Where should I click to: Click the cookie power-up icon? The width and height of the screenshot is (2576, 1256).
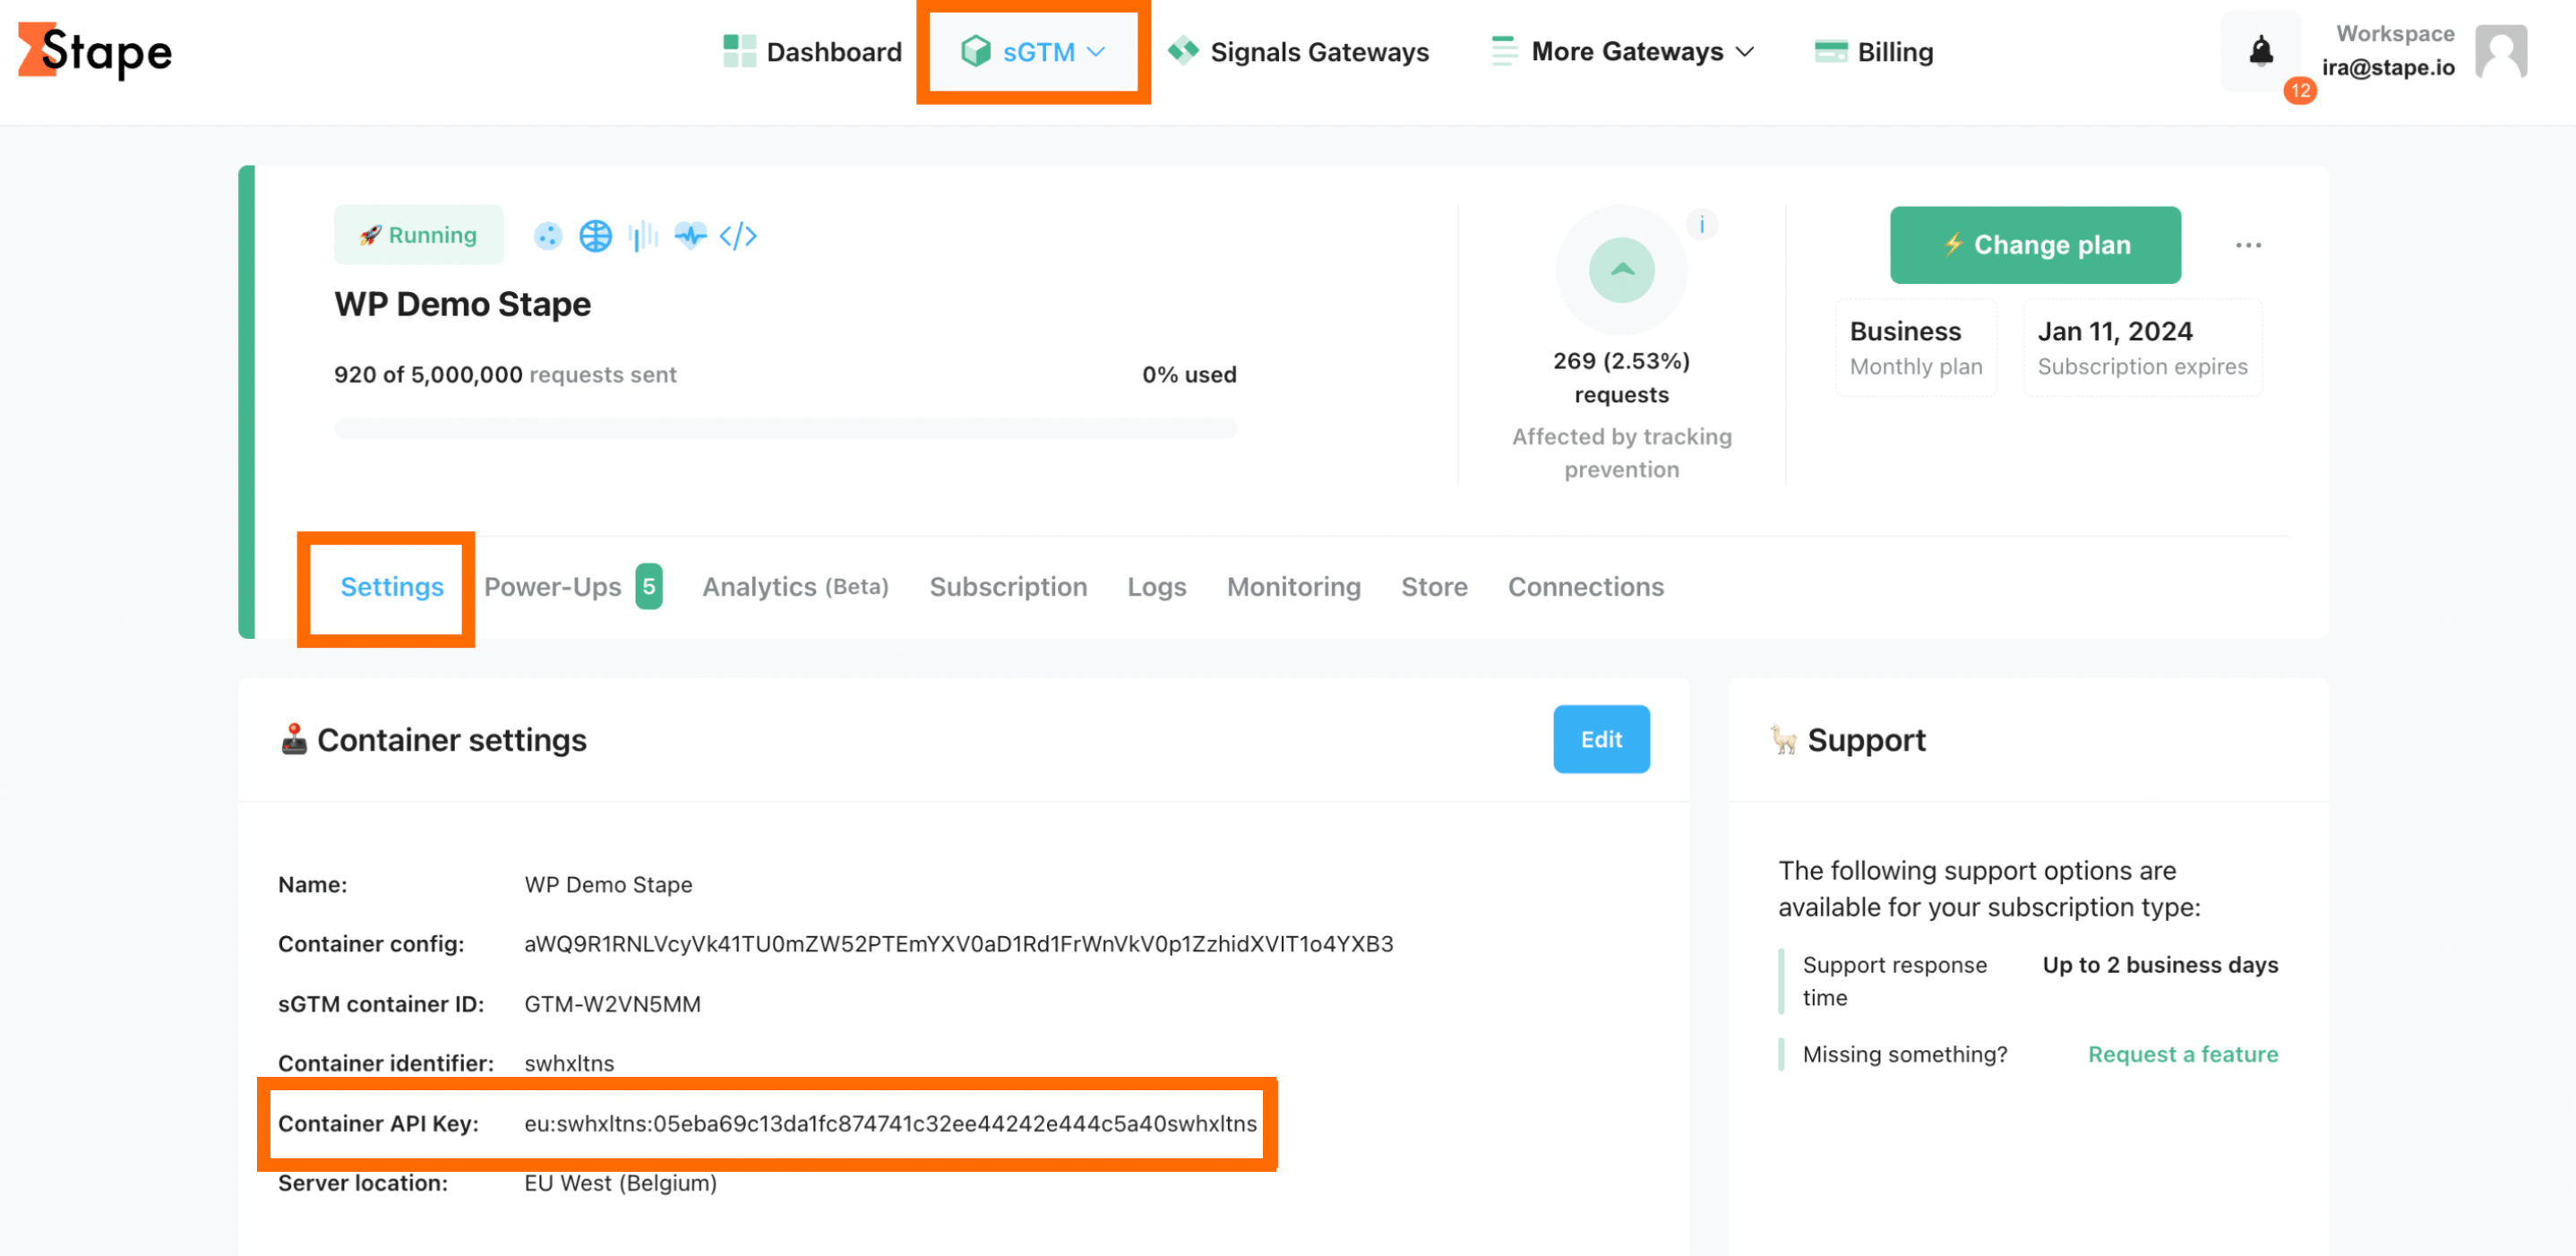point(548,236)
